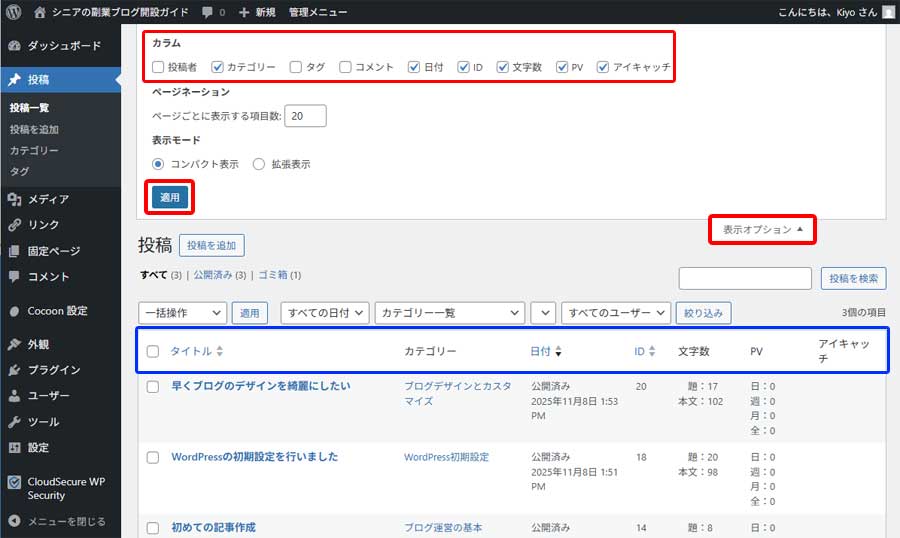Viewport: 900px width, 538px height.
Task: Click the blue 適用 button for screen options
Action: pos(170,198)
